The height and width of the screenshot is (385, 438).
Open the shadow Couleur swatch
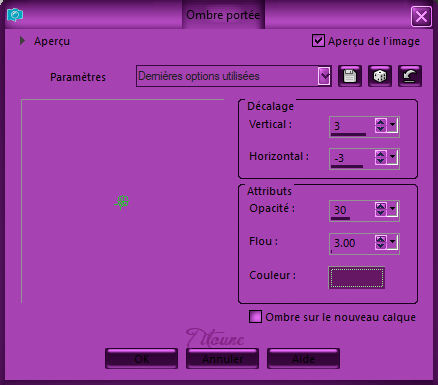coord(356,277)
